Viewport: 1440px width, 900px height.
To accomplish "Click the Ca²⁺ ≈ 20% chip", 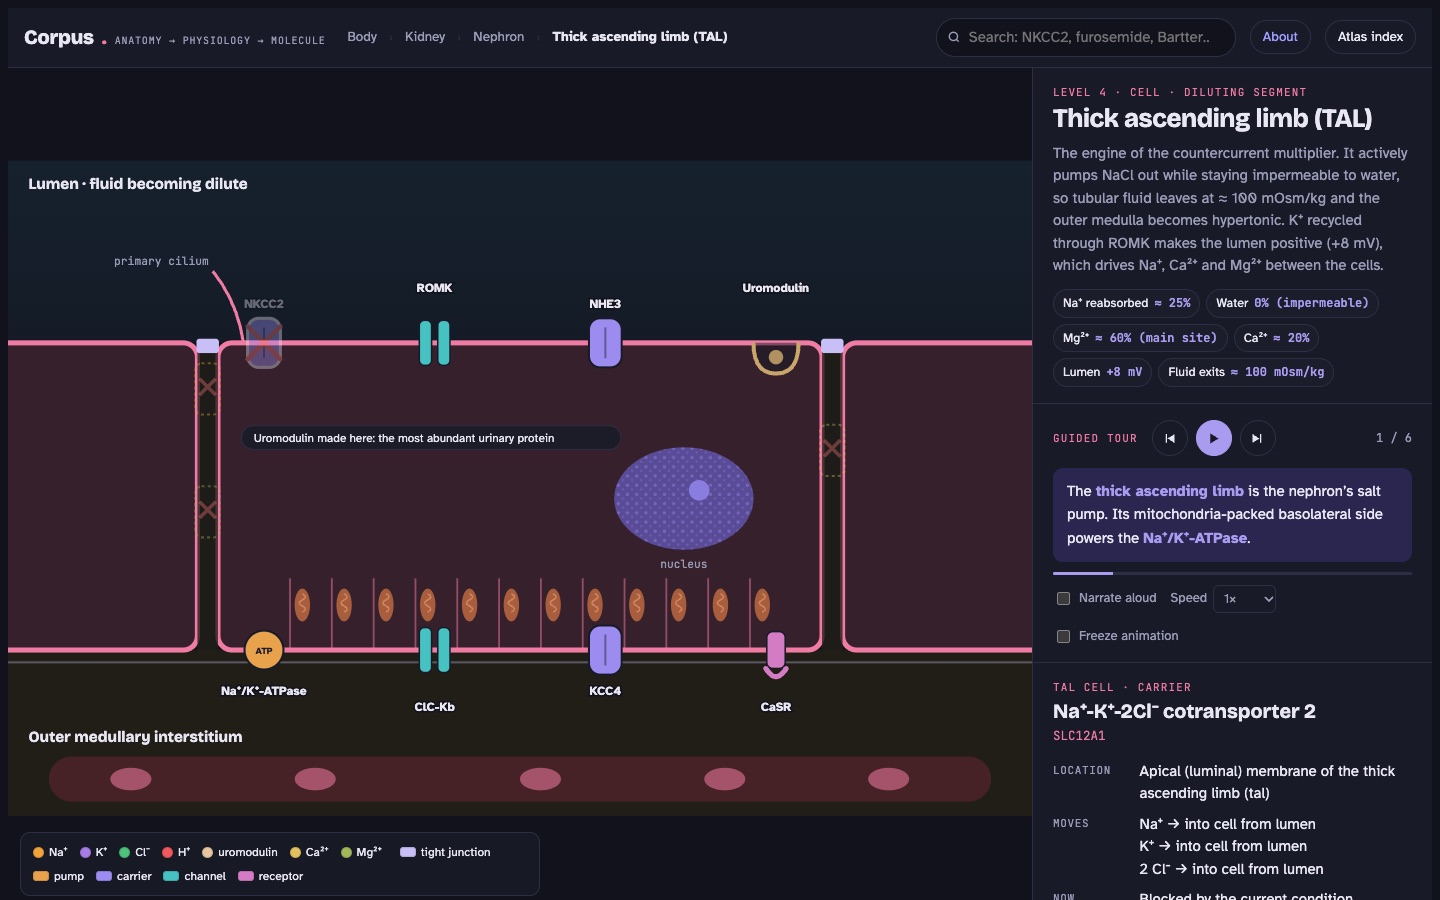I will click(1276, 338).
